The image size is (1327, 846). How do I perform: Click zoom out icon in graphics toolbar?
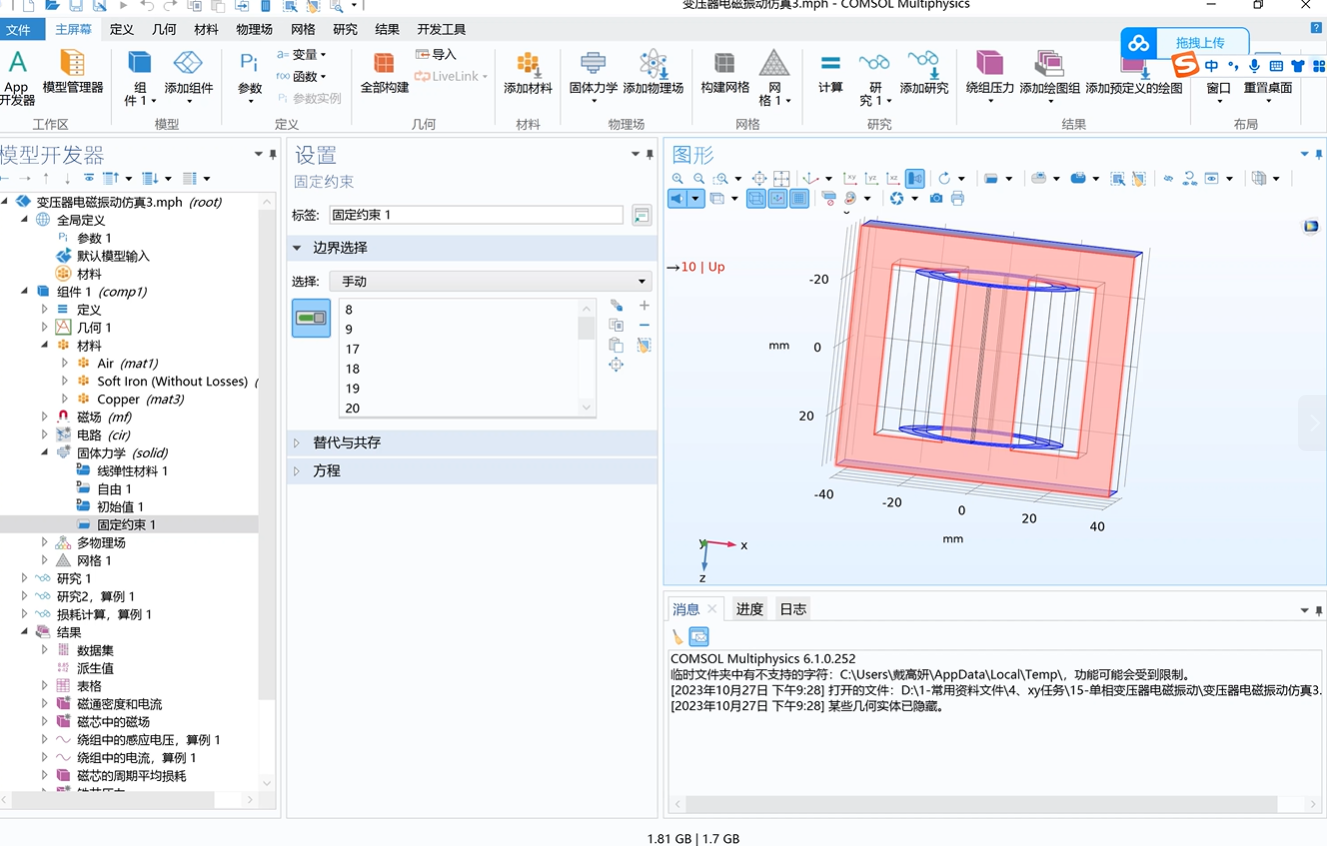click(699, 179)
